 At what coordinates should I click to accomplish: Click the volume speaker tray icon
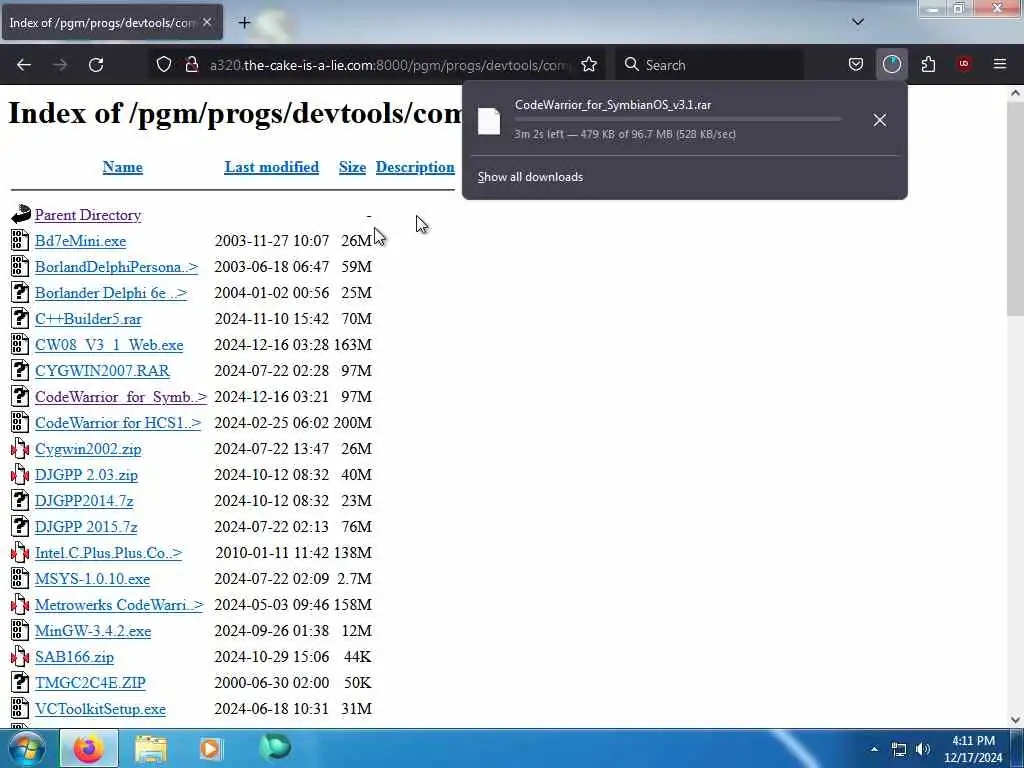pyautogui.click(x=922, y=749)
